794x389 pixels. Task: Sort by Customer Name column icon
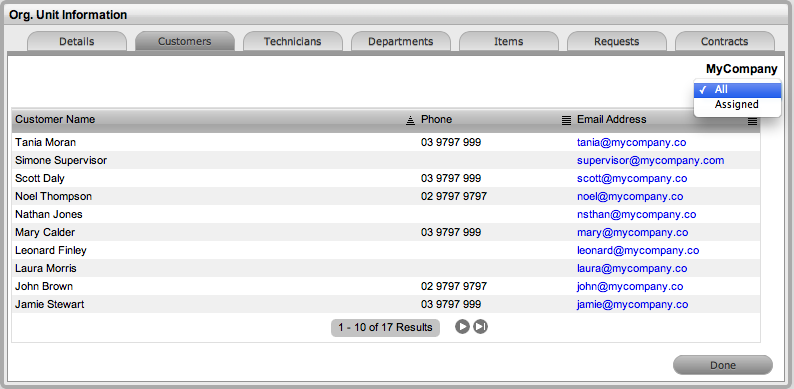click(410, 120)
